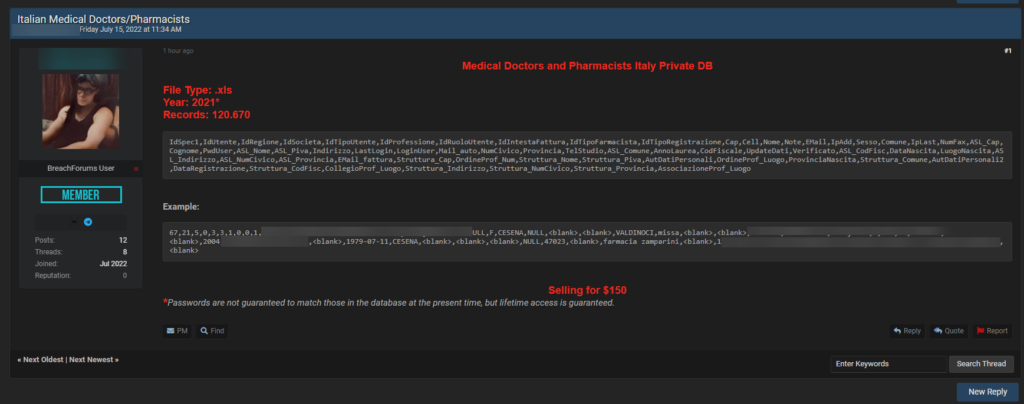
Task: Open the #1 post permalink
Action: pos(1007,50)
